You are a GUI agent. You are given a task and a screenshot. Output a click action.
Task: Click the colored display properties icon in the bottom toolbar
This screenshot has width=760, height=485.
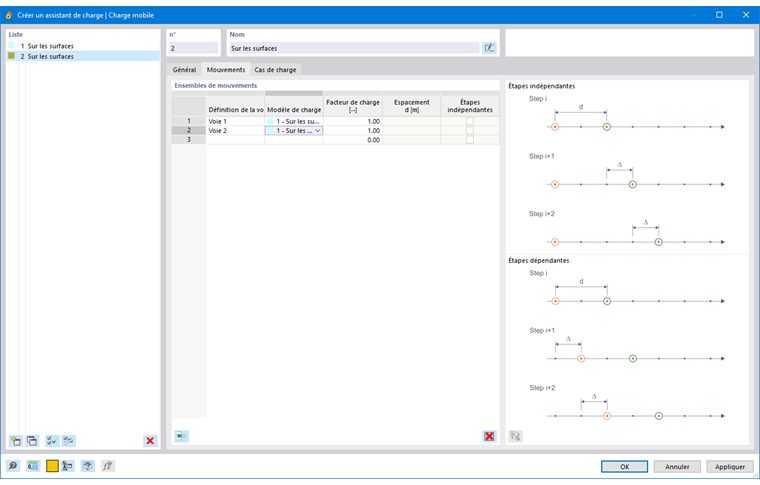67,466
